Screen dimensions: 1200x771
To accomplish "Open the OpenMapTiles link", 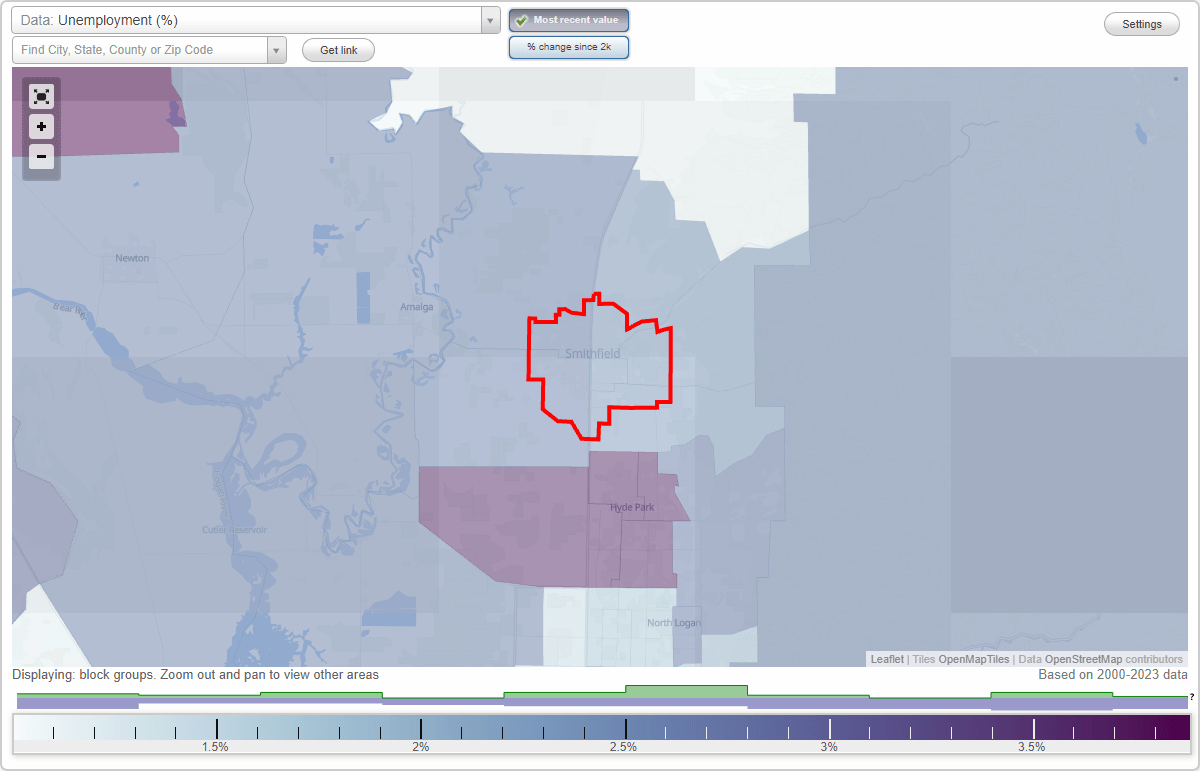I will click(x=974, y=659).
